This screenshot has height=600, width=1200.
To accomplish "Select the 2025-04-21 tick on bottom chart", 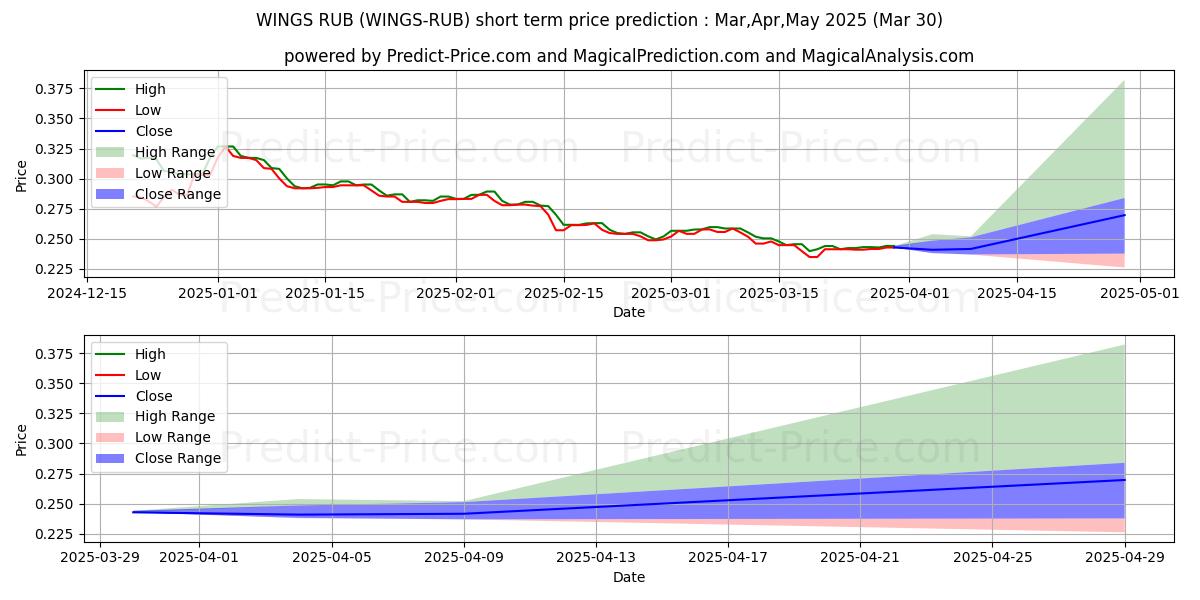I will click(x=860, y=558).
